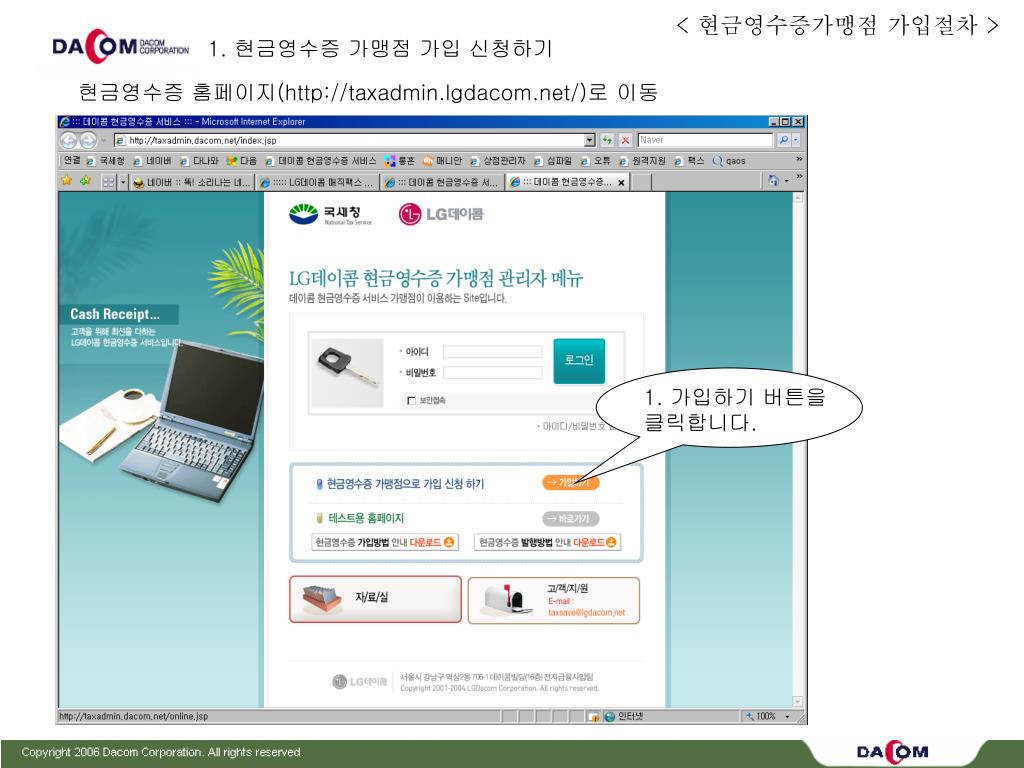Click the red Stop loading button

626,140
